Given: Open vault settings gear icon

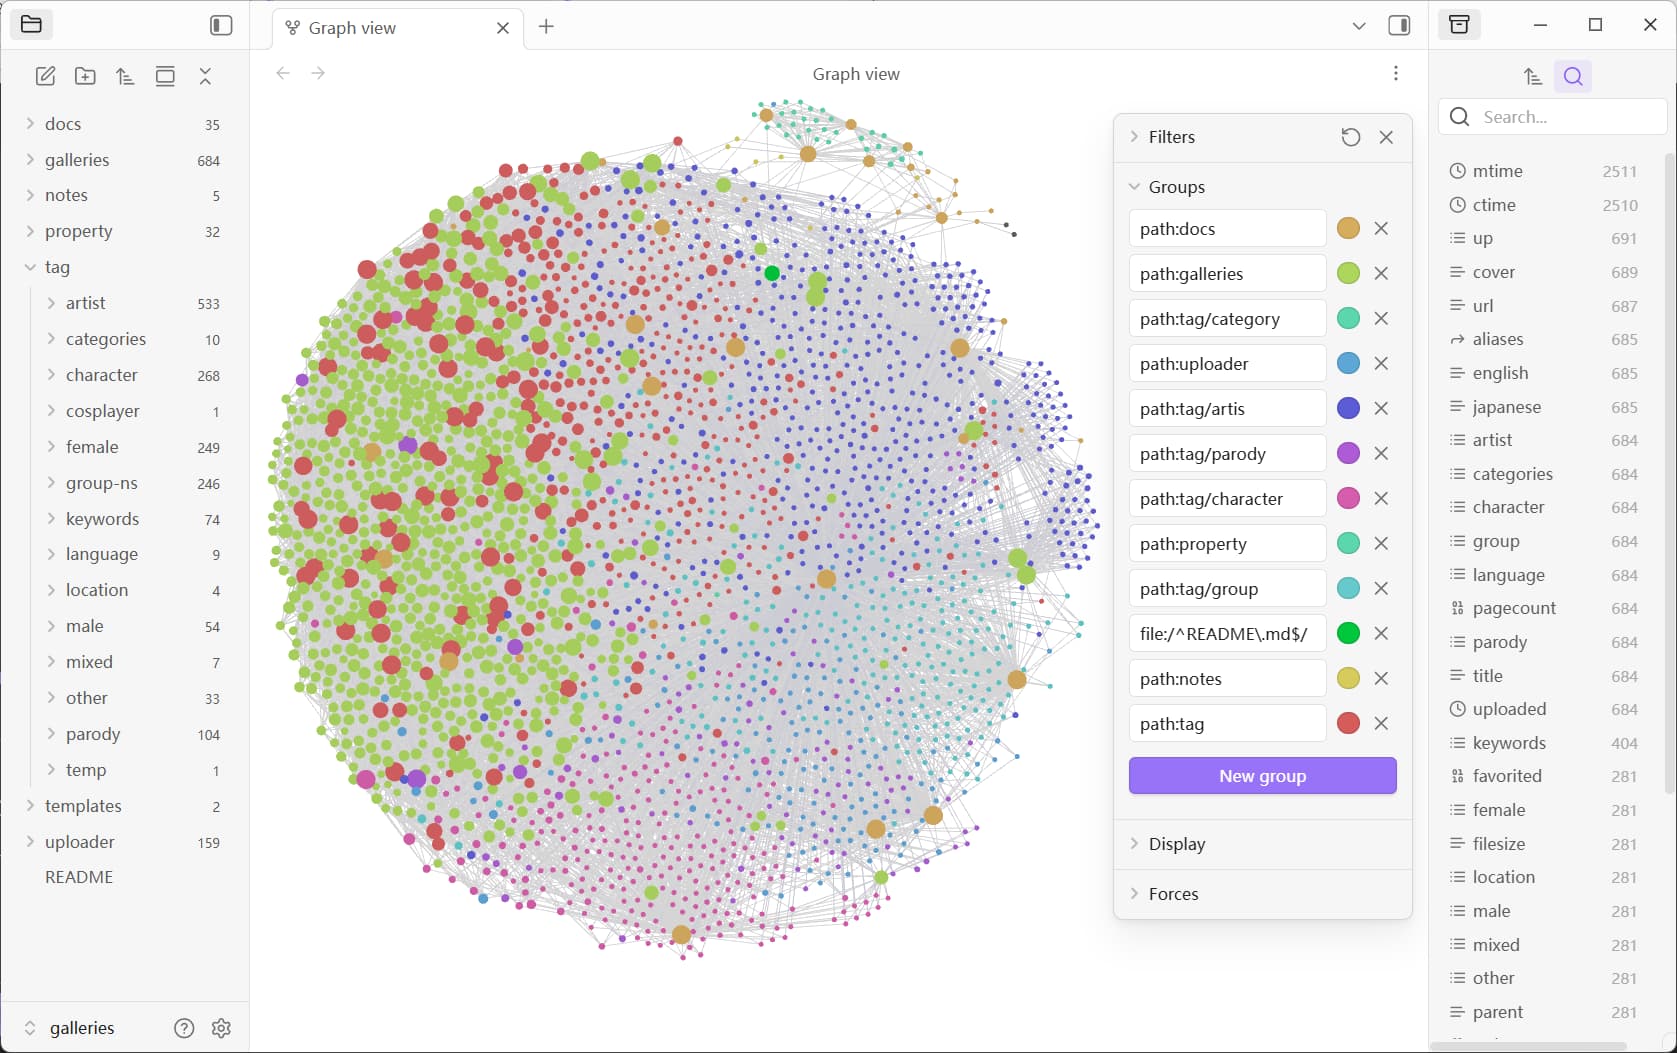Looking at the screenshot, I should [x=222, y=1028].
